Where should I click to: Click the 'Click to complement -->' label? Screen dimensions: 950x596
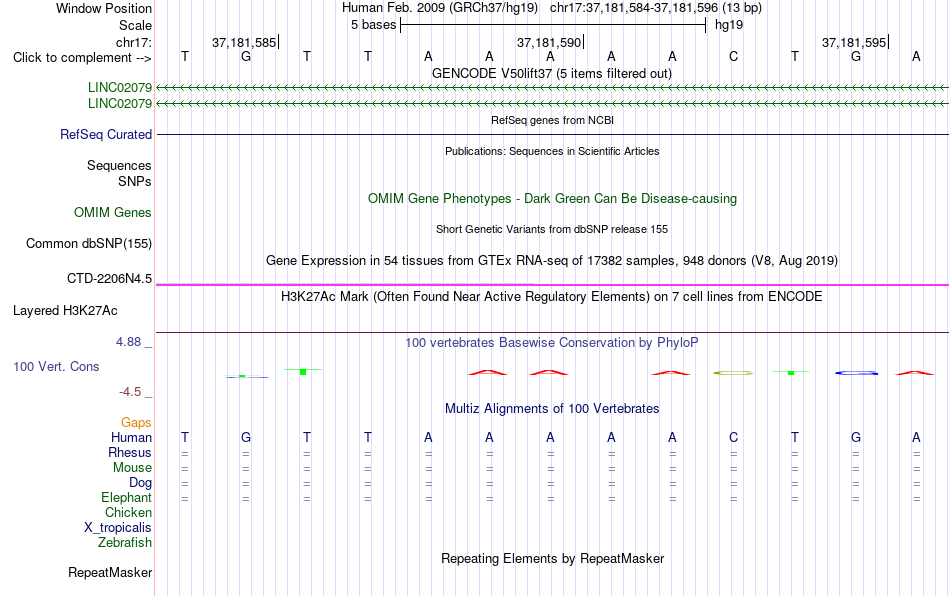tap(82, 58)
